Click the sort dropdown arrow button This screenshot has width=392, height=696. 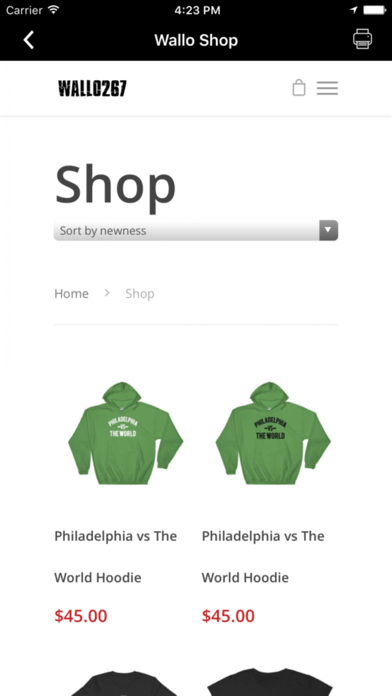[x=329, y=230]
